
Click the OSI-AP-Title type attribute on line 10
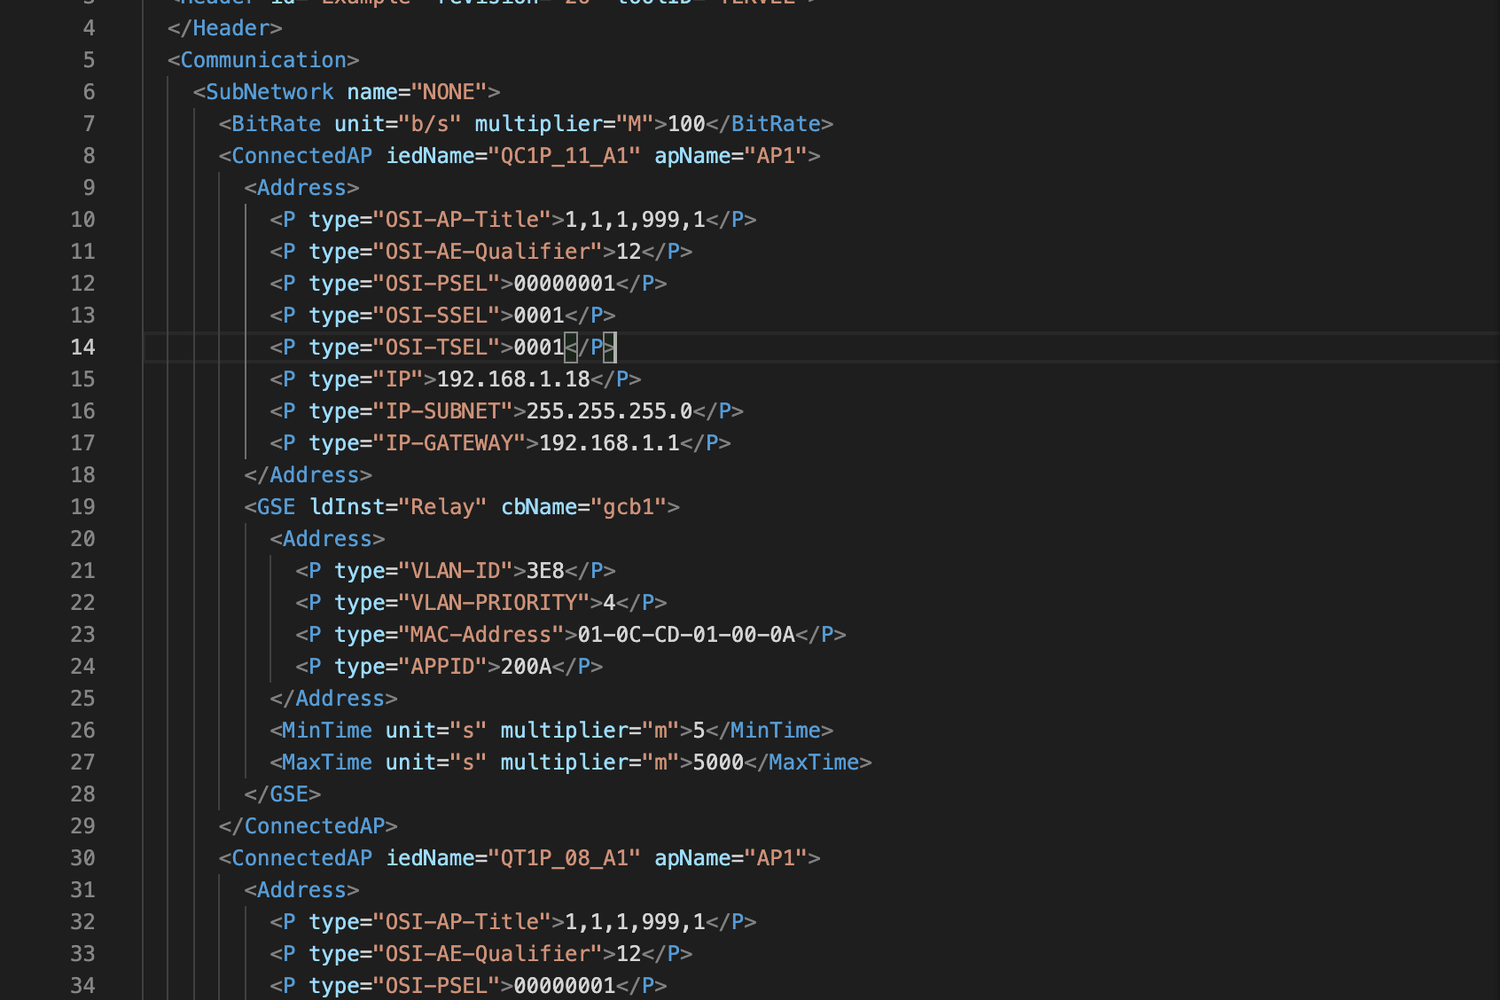430,220
